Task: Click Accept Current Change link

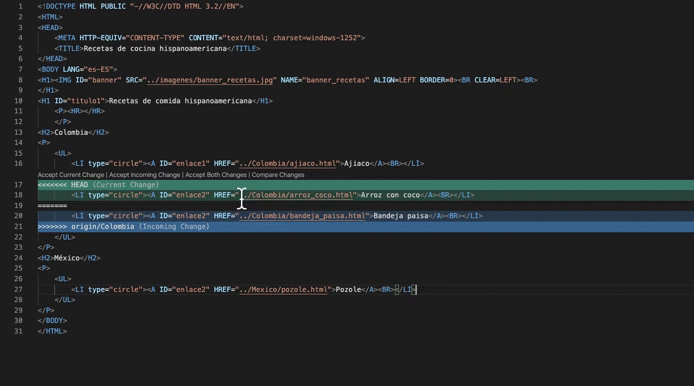Action: [x=71, y=175]
